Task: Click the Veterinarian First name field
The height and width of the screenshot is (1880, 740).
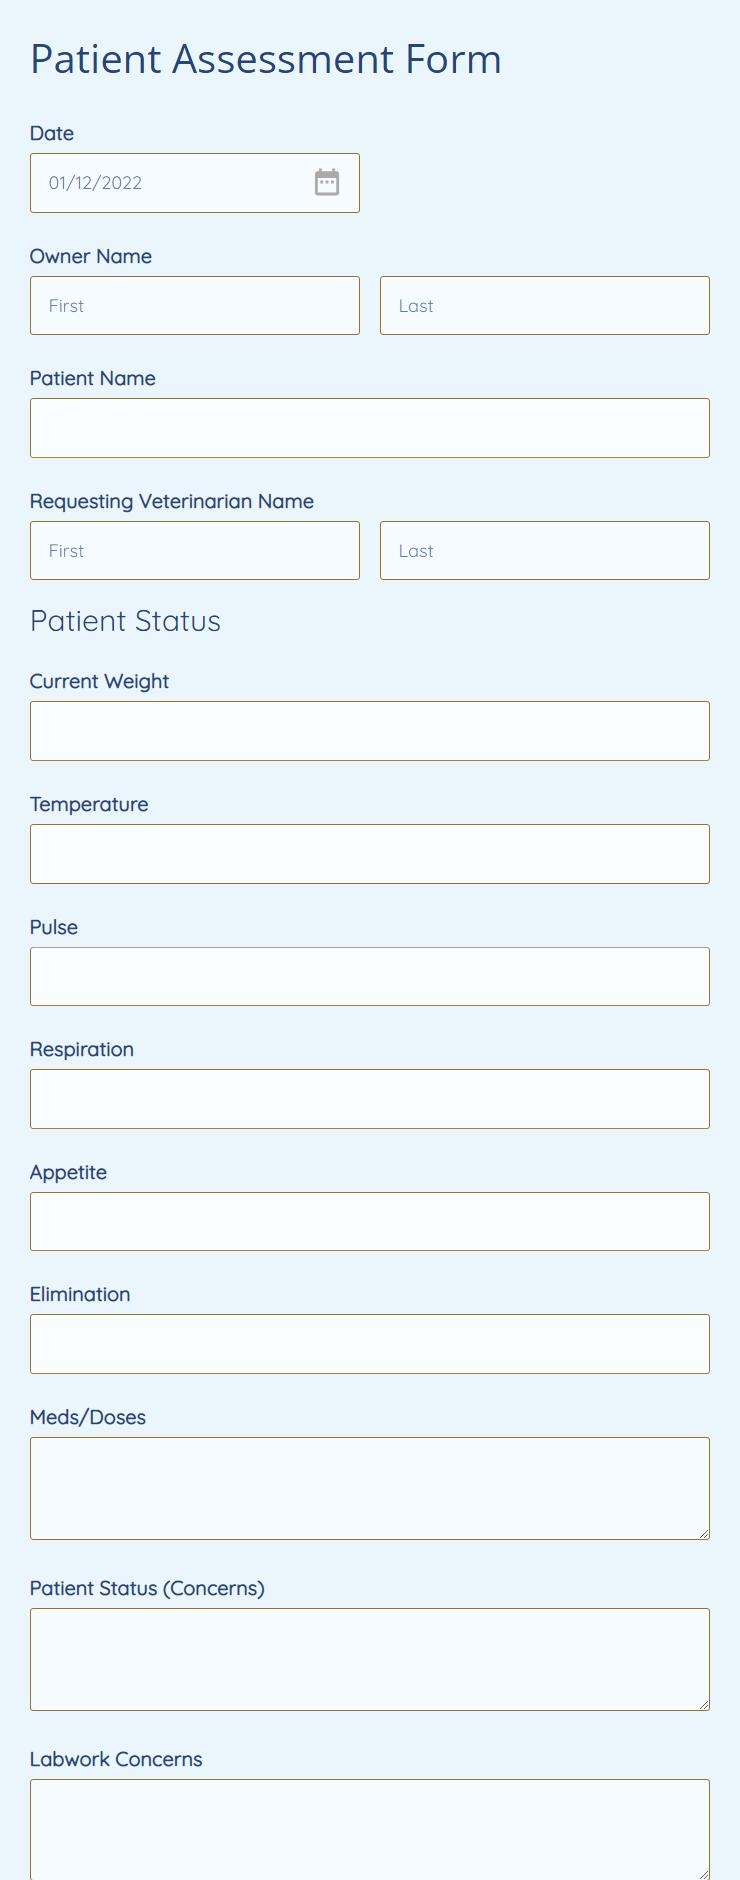Action: tap(195, 550)
